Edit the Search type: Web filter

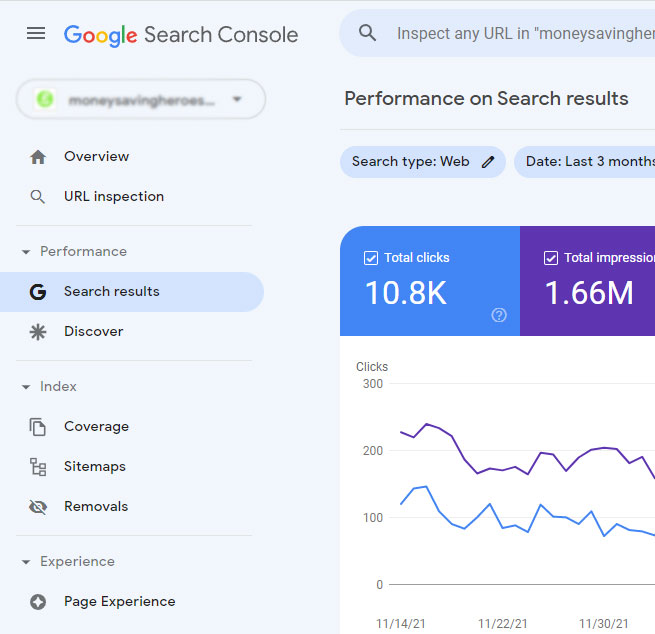point(423,162)
